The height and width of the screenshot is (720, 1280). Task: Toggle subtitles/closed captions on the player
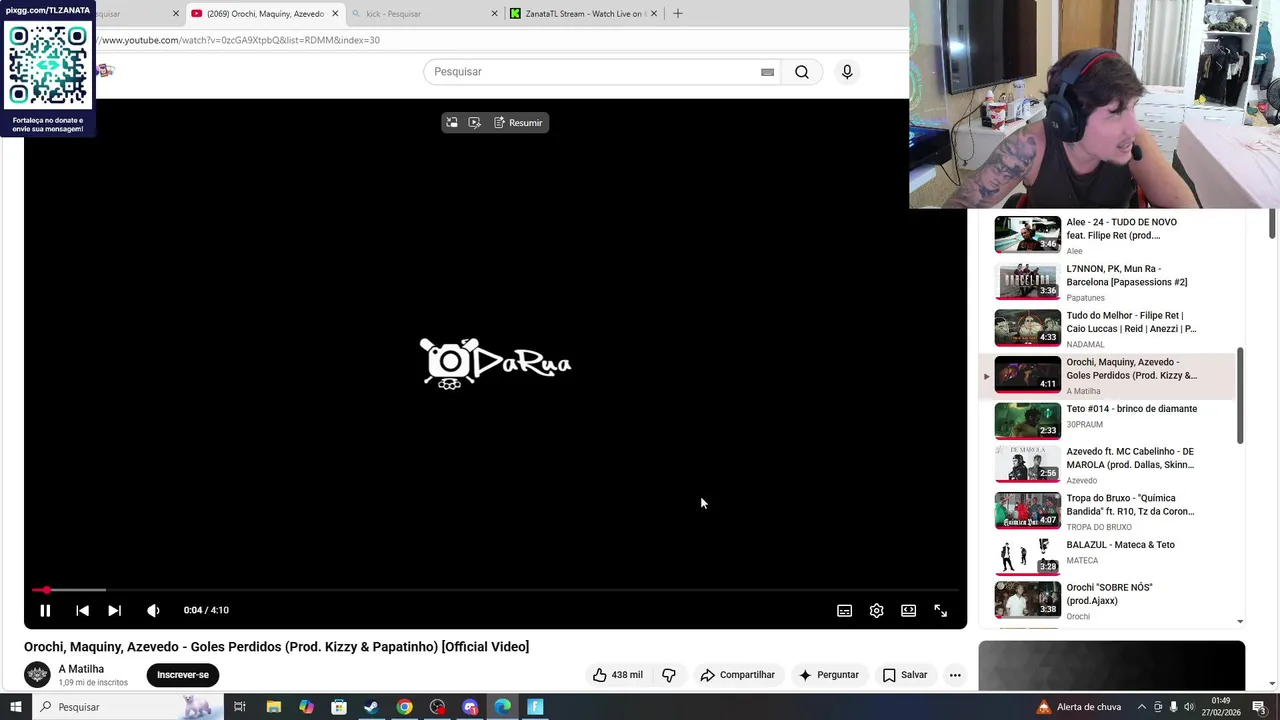pos(844,610)
